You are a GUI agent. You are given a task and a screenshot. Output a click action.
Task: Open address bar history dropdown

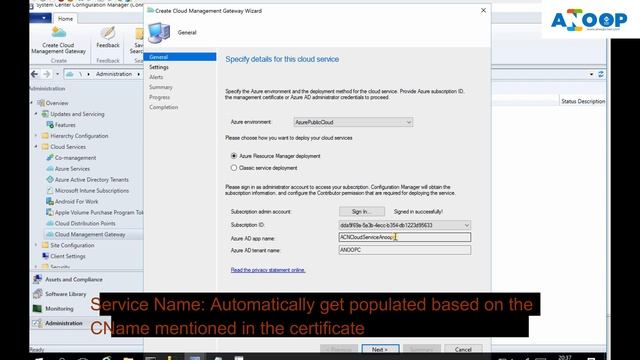[x=591, y=74]
